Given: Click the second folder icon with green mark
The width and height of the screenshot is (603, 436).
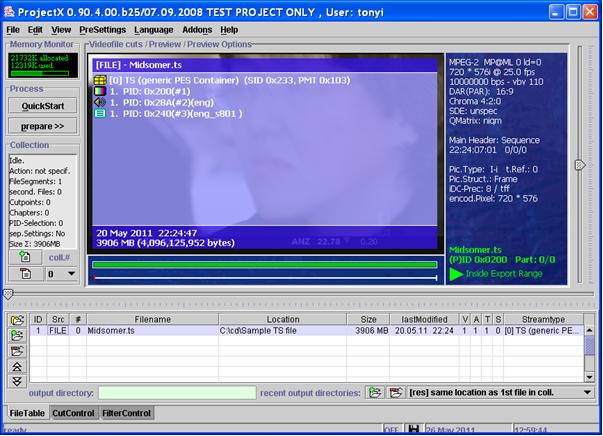Looking at the screenshot, I should pos(17,336).
